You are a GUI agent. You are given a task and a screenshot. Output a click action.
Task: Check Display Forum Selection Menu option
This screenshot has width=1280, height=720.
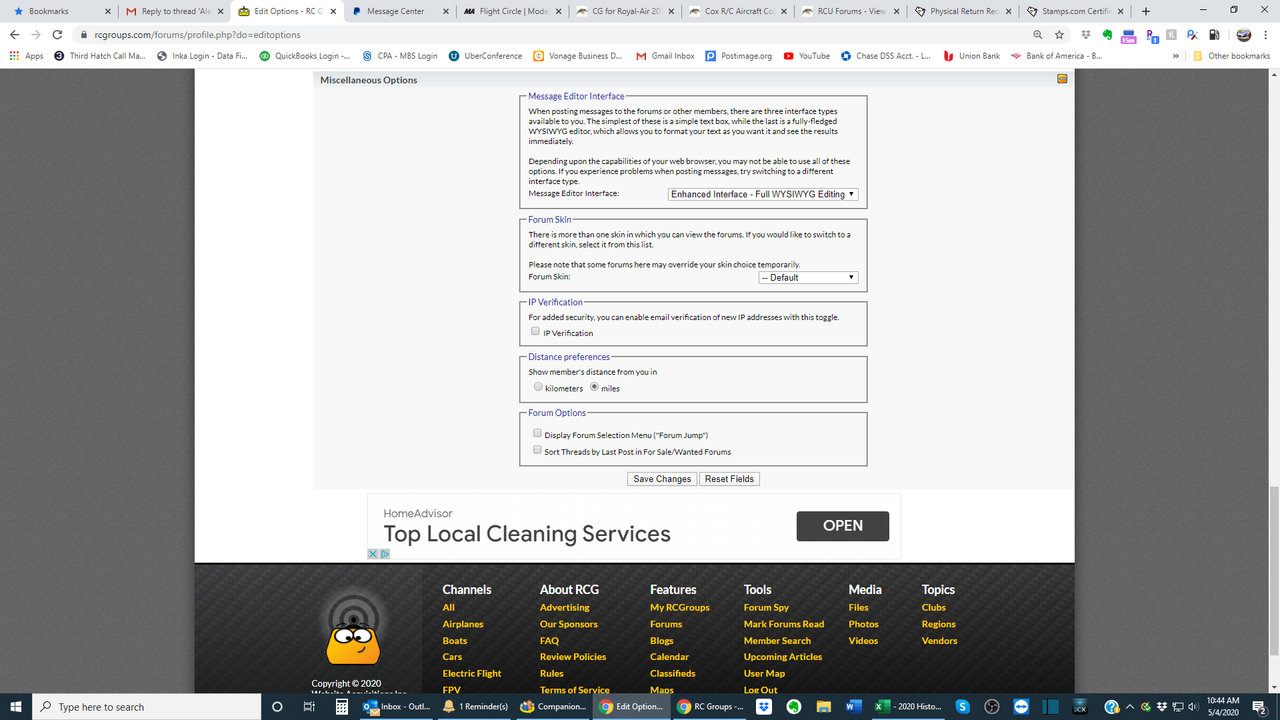coord(537,432)
